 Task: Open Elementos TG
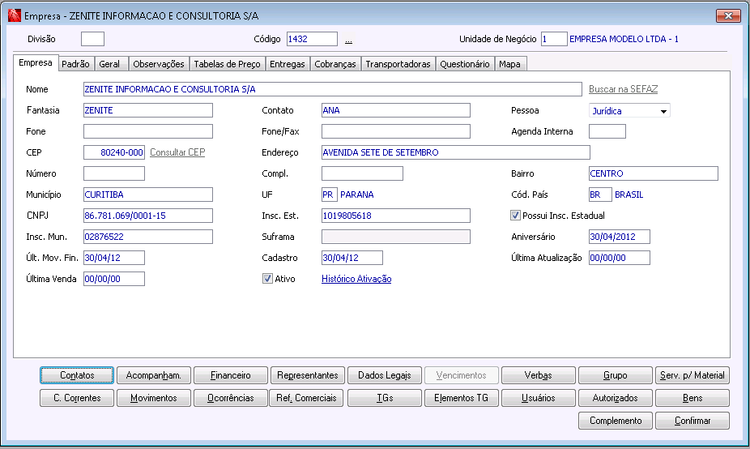click(461, 398)
